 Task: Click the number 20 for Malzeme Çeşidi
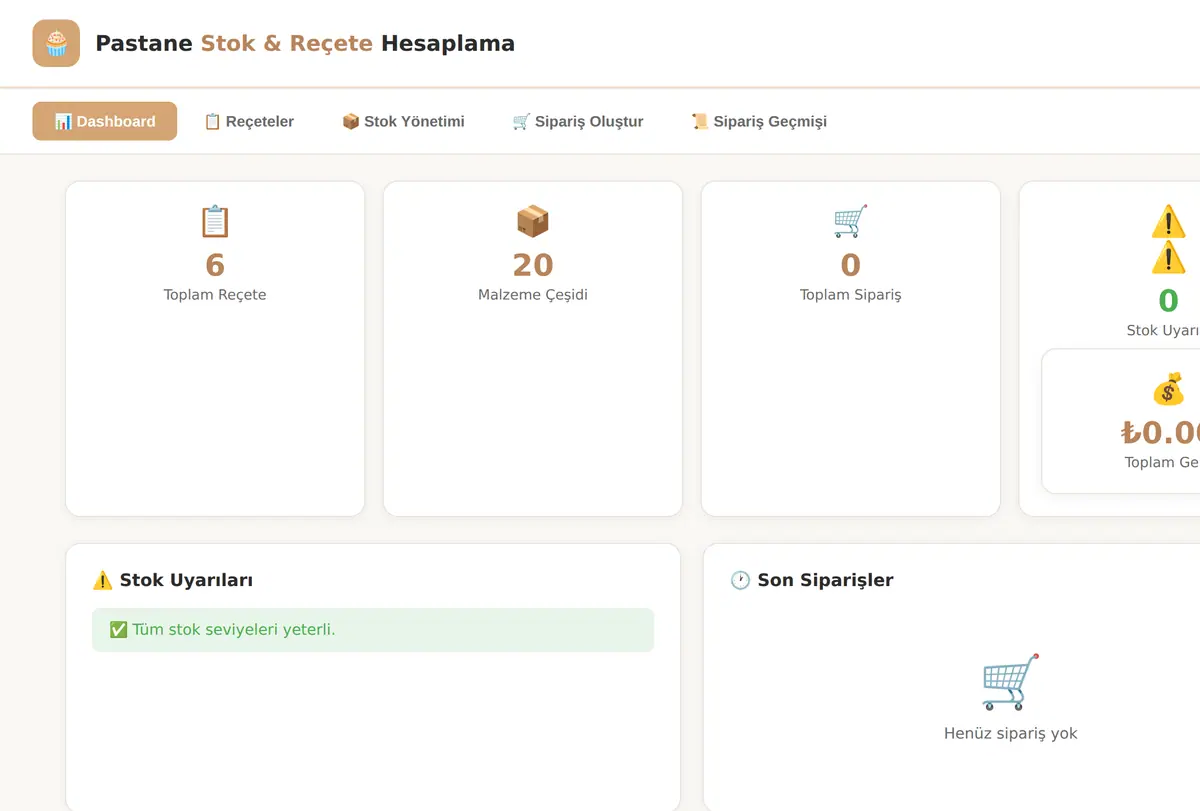533,265
